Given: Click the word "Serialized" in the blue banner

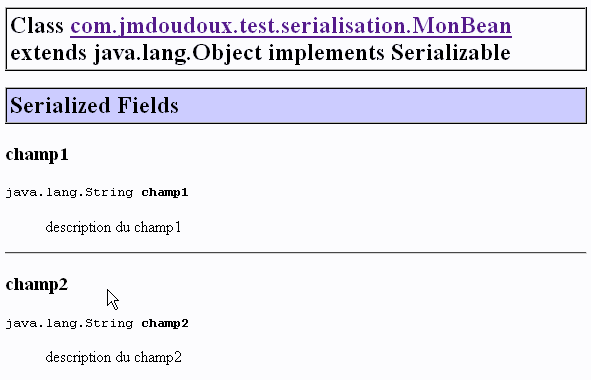Looking at the screenshot, I should point(60,105).
